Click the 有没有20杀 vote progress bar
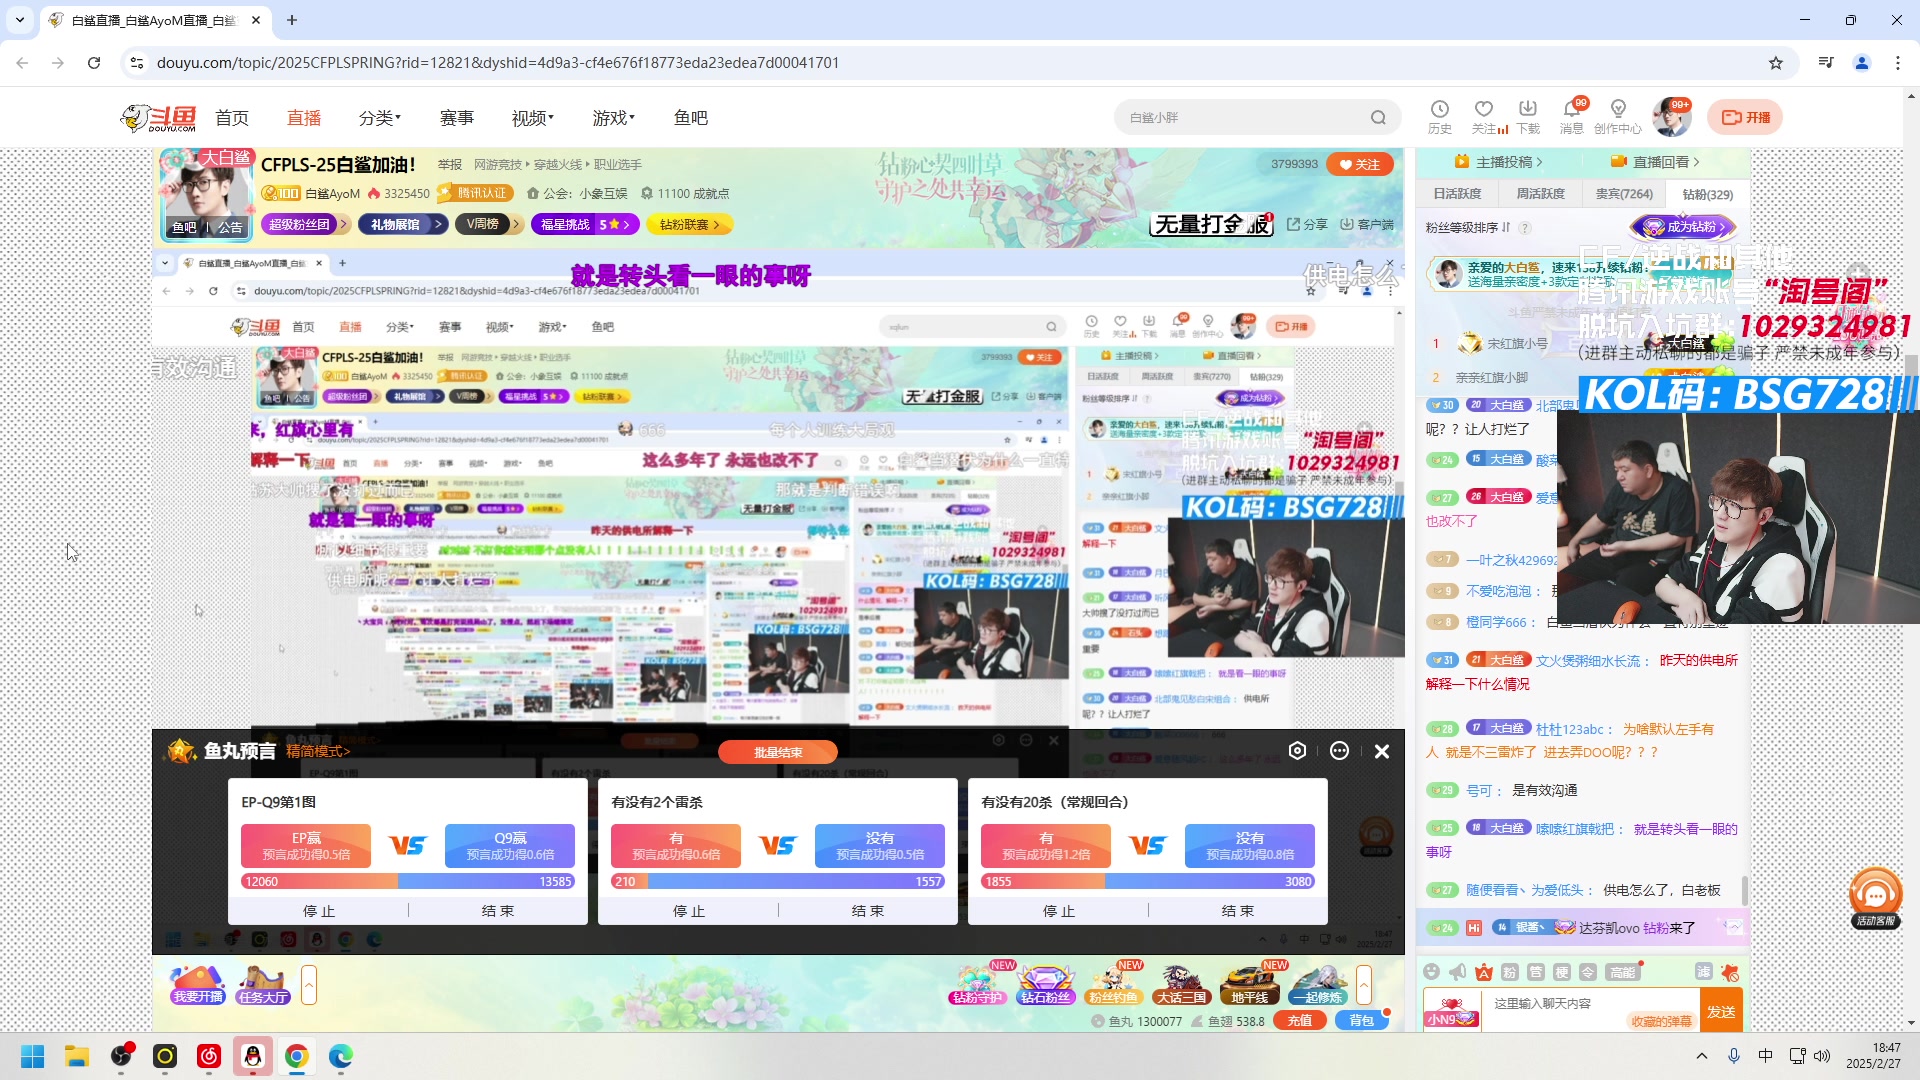Screen dimensions: 1920x1080 point(1148,881)
